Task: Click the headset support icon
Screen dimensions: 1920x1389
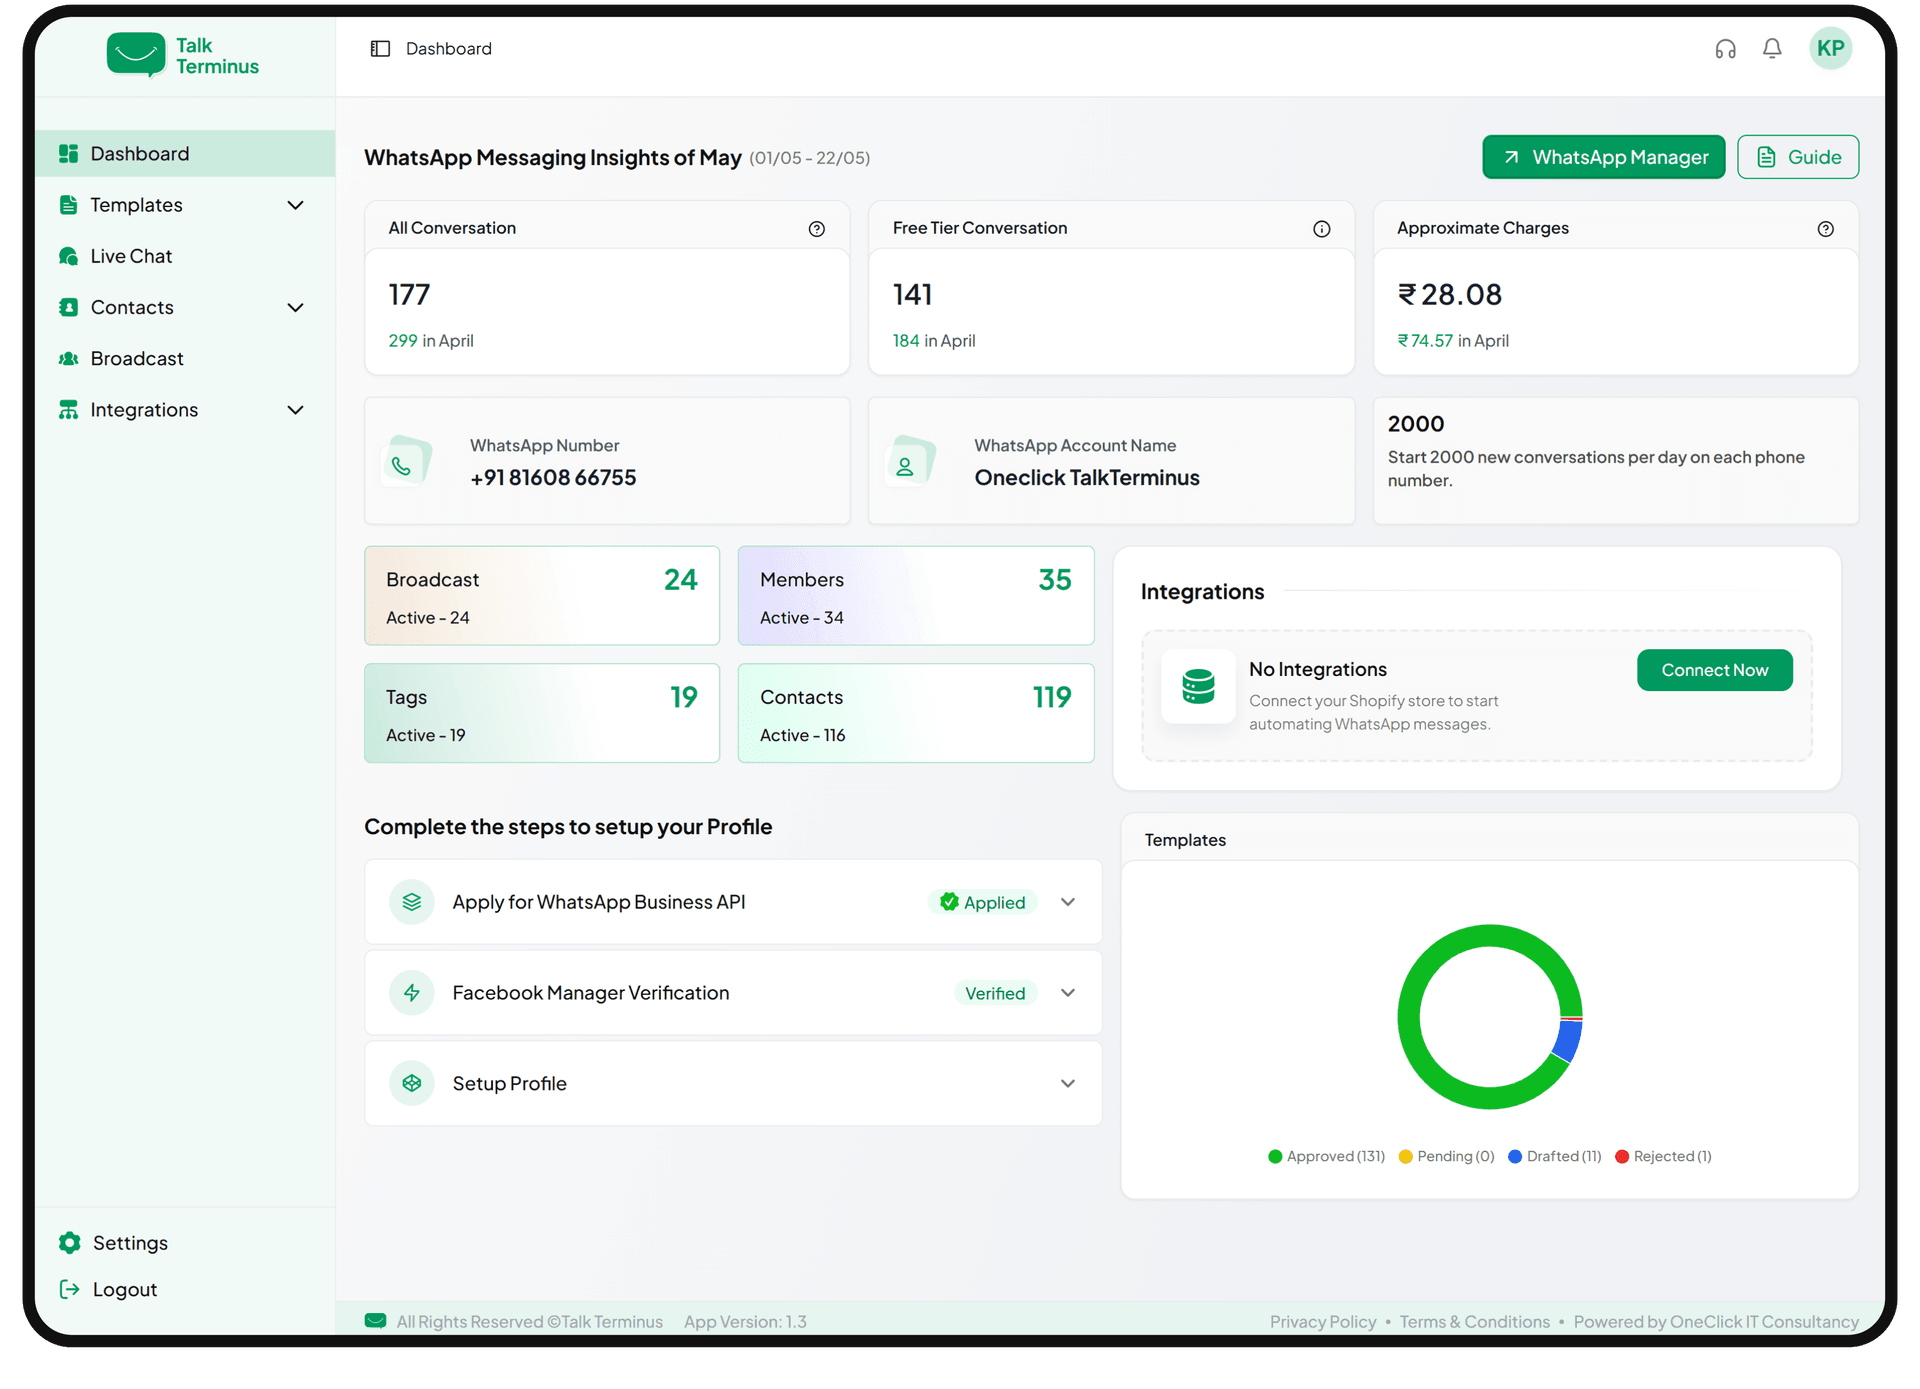Action: point(1725,49)
